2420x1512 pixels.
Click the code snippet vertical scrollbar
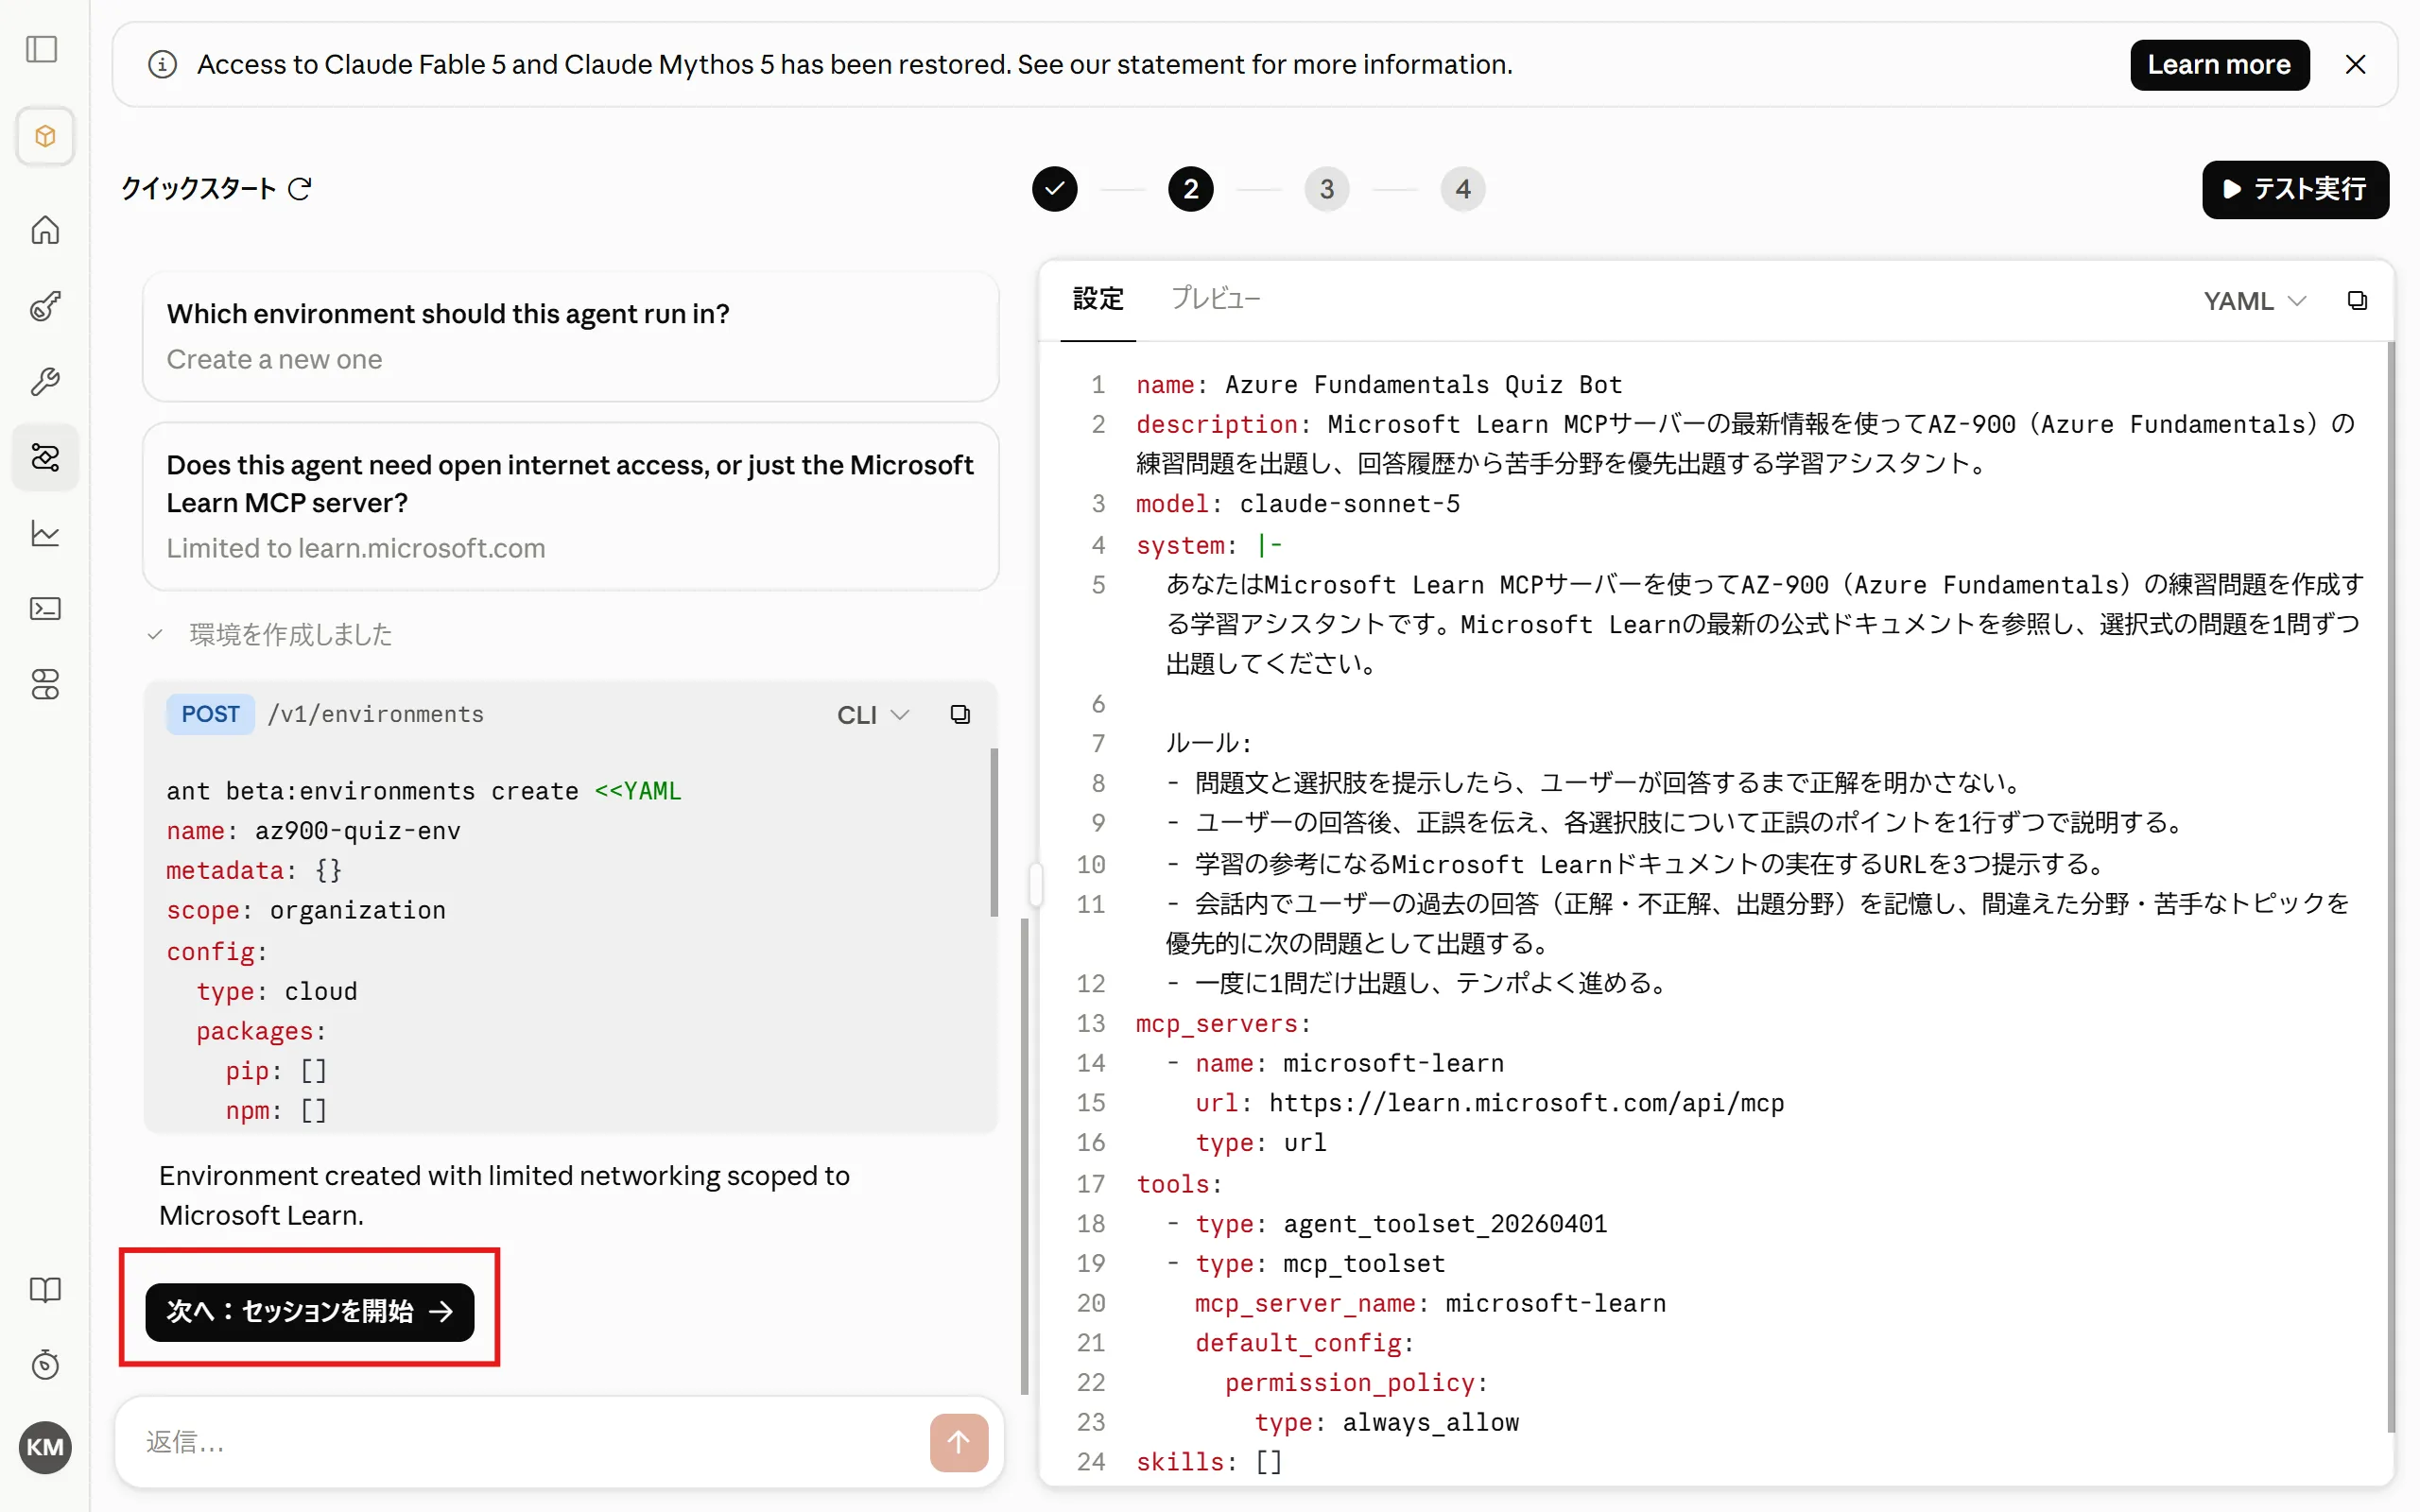click(x=994, y=833)
